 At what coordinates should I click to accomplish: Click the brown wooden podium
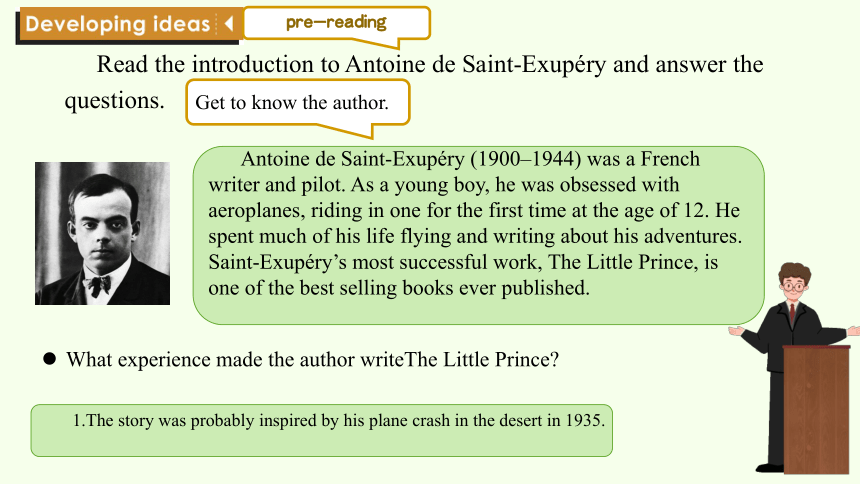coord(816,409)
